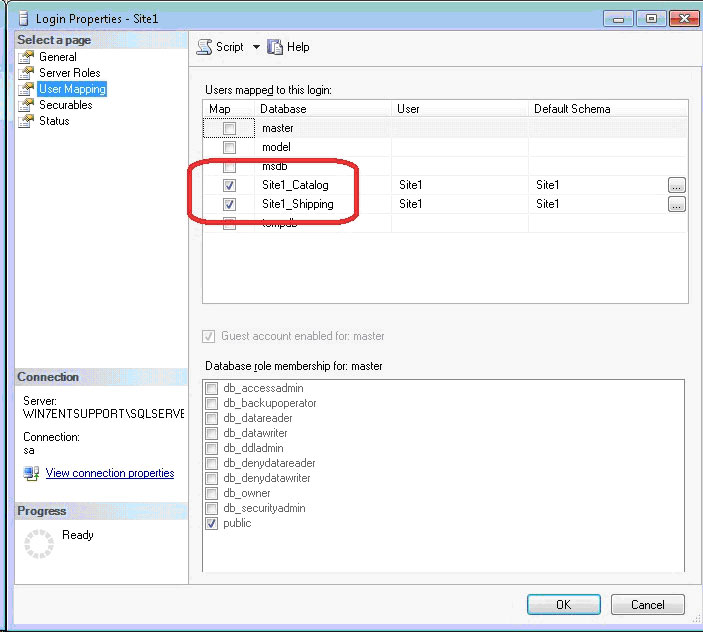Click the Script toolbar icon

pos(204,47)
